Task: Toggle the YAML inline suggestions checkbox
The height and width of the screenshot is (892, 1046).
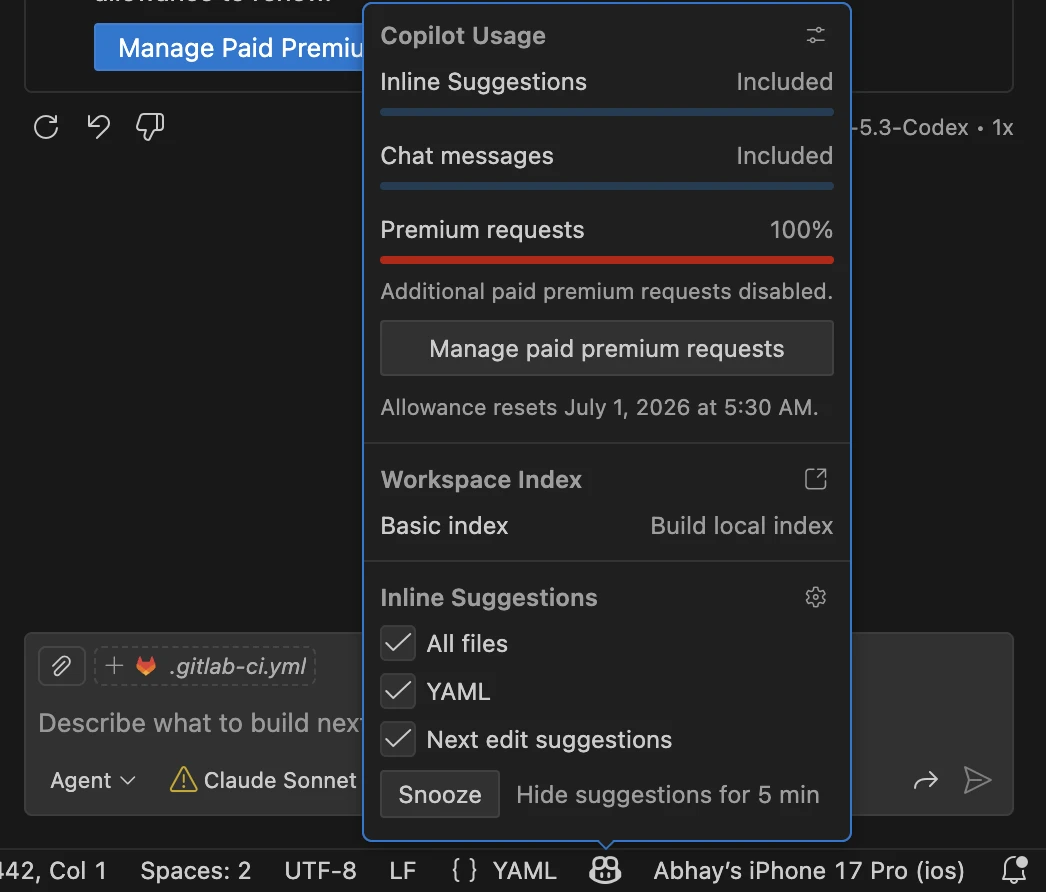Action: coord(398,691)
